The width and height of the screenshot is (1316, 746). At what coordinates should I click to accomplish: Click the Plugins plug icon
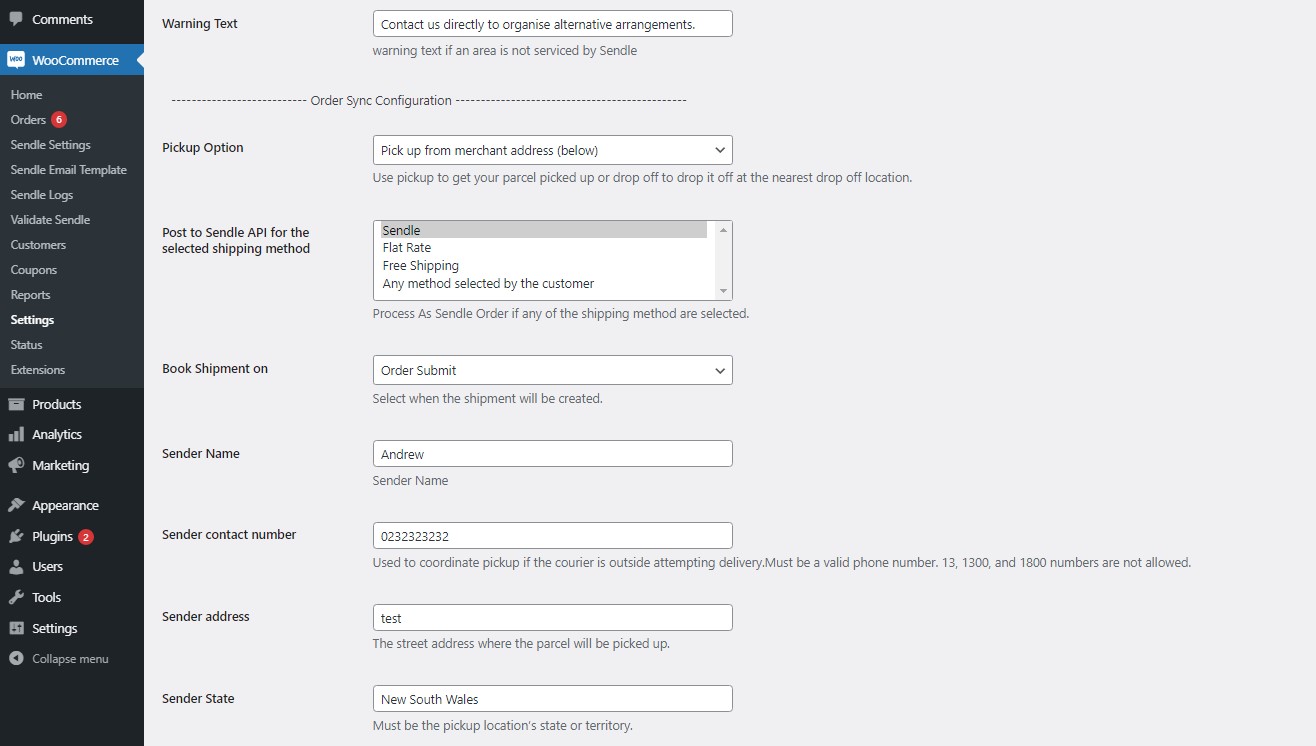16,536
